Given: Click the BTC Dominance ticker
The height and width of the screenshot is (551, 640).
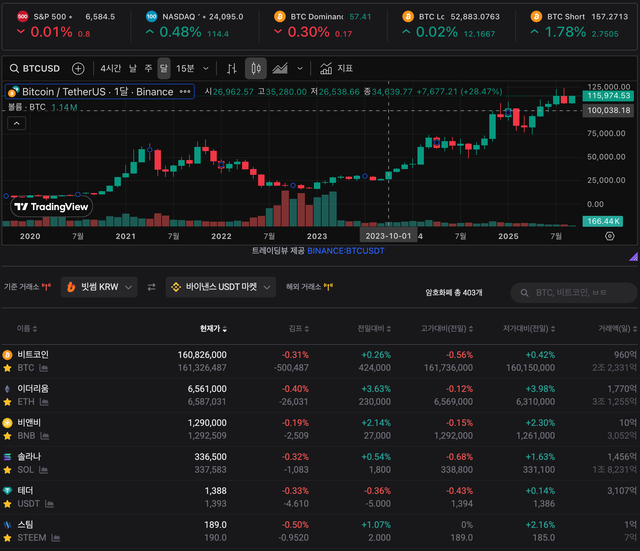Looking at the screenshot, I should coord(322,24).
